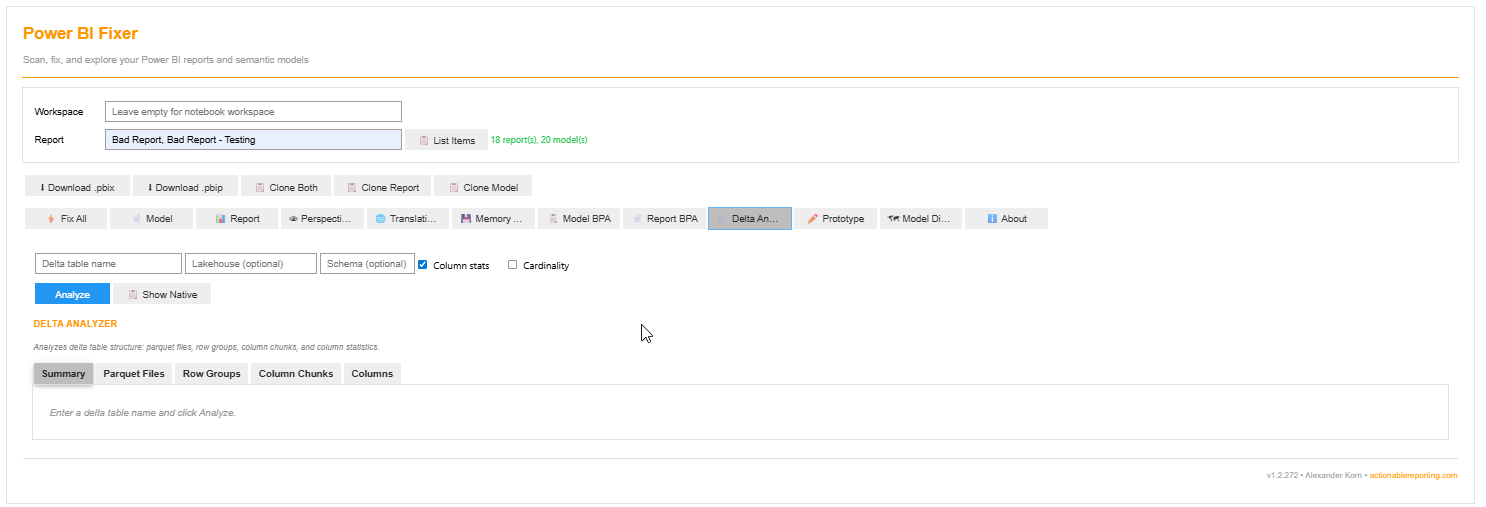Open the Translations tab with globe icon
The image size is (1486, 507).
408,219
